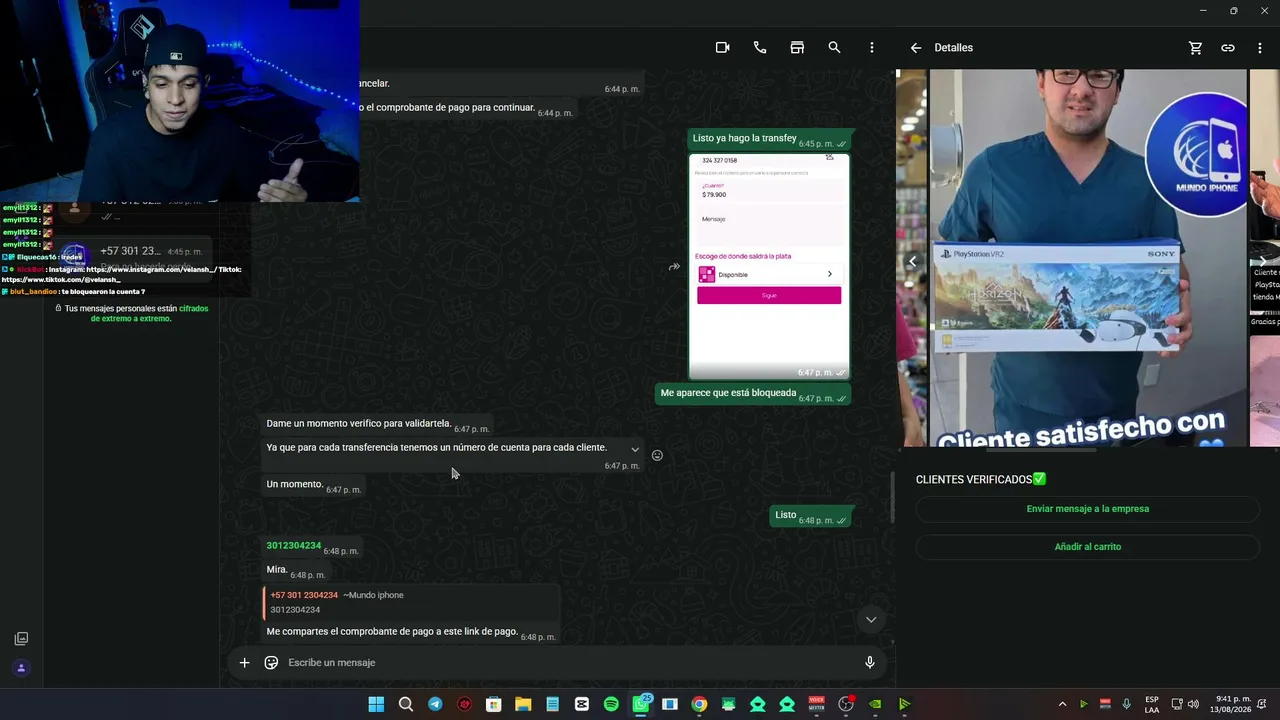Viewport: 1280px width, 720px height.
Task: Launch Telegram from the taskbar
Action: pos(435,704)
